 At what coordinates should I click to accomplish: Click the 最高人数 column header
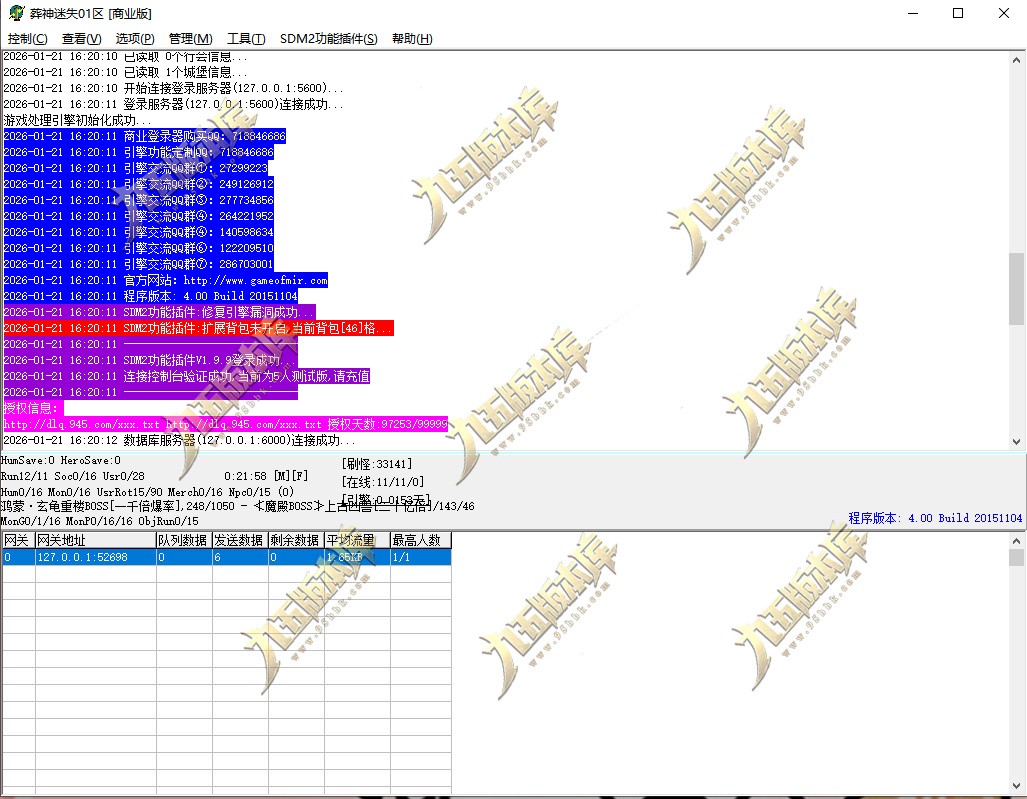420,540
